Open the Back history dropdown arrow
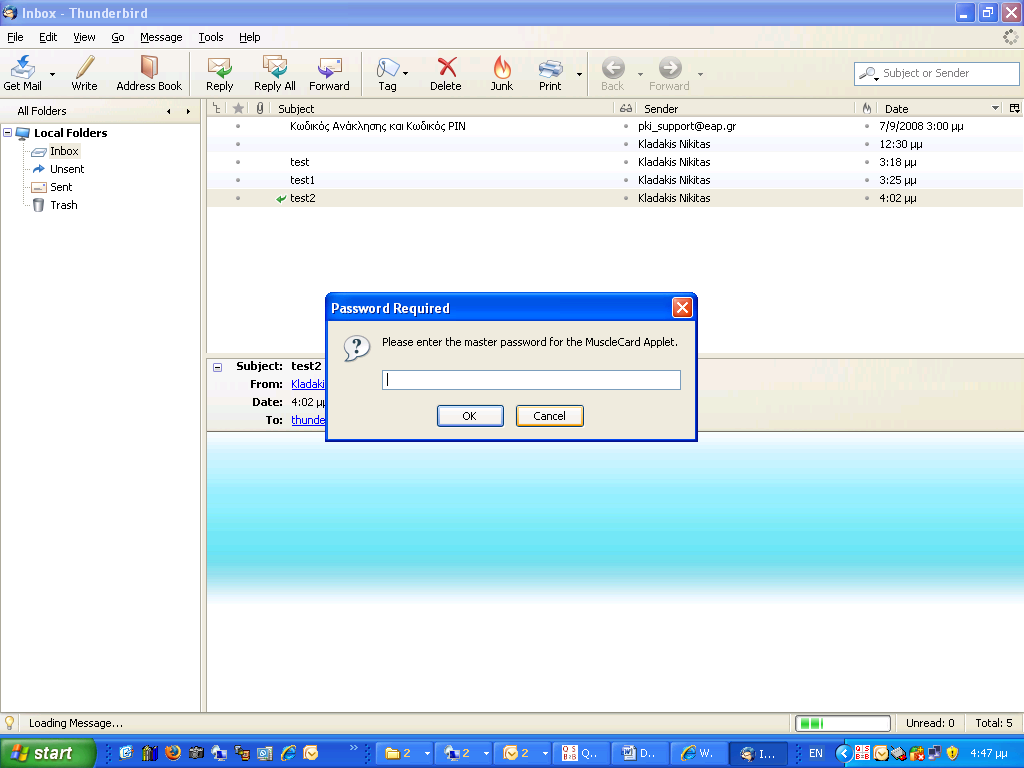This screenshot has width=1024, height=768. pyautogui.click(x=640, y=74)
